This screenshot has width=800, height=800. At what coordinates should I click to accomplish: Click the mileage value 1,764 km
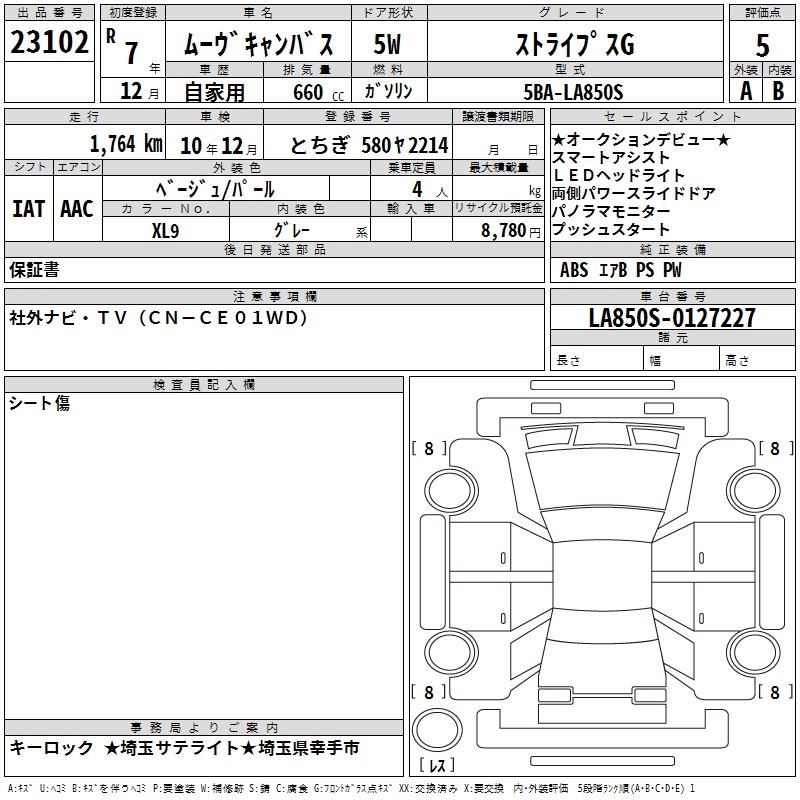pos(126,144)
